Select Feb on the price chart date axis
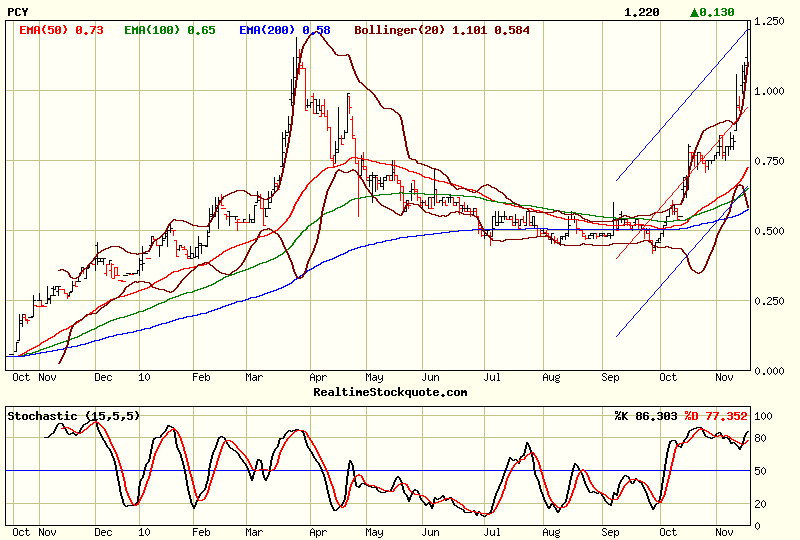The image size is (800, 540). click(x=201, y=377)
